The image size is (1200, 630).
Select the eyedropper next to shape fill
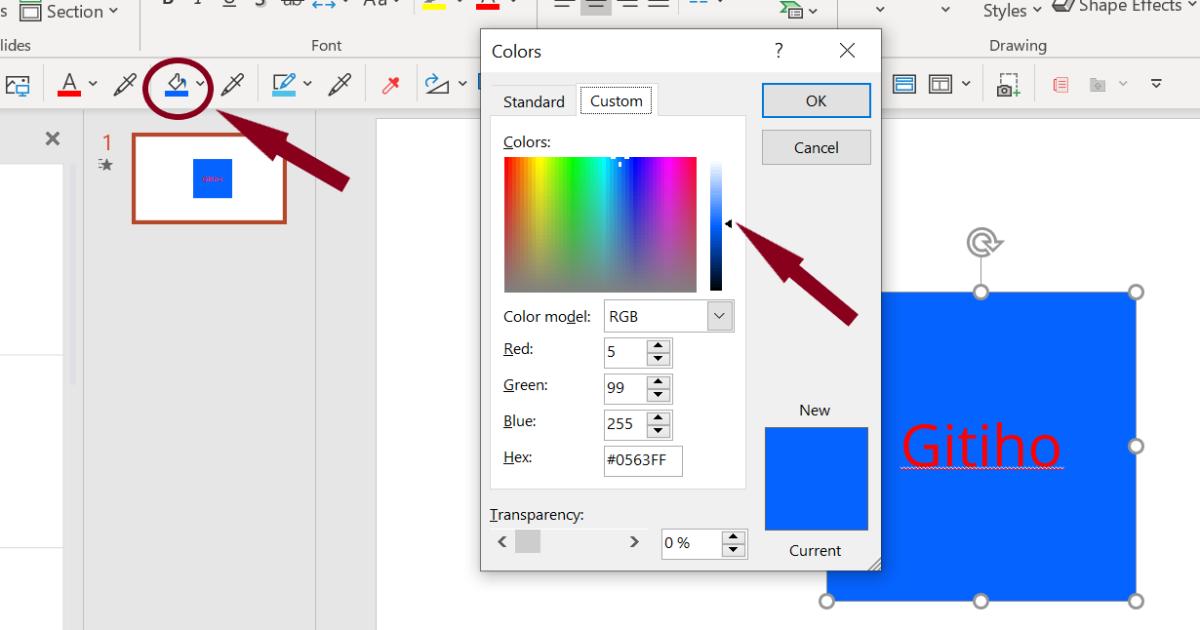coord(232,84)
